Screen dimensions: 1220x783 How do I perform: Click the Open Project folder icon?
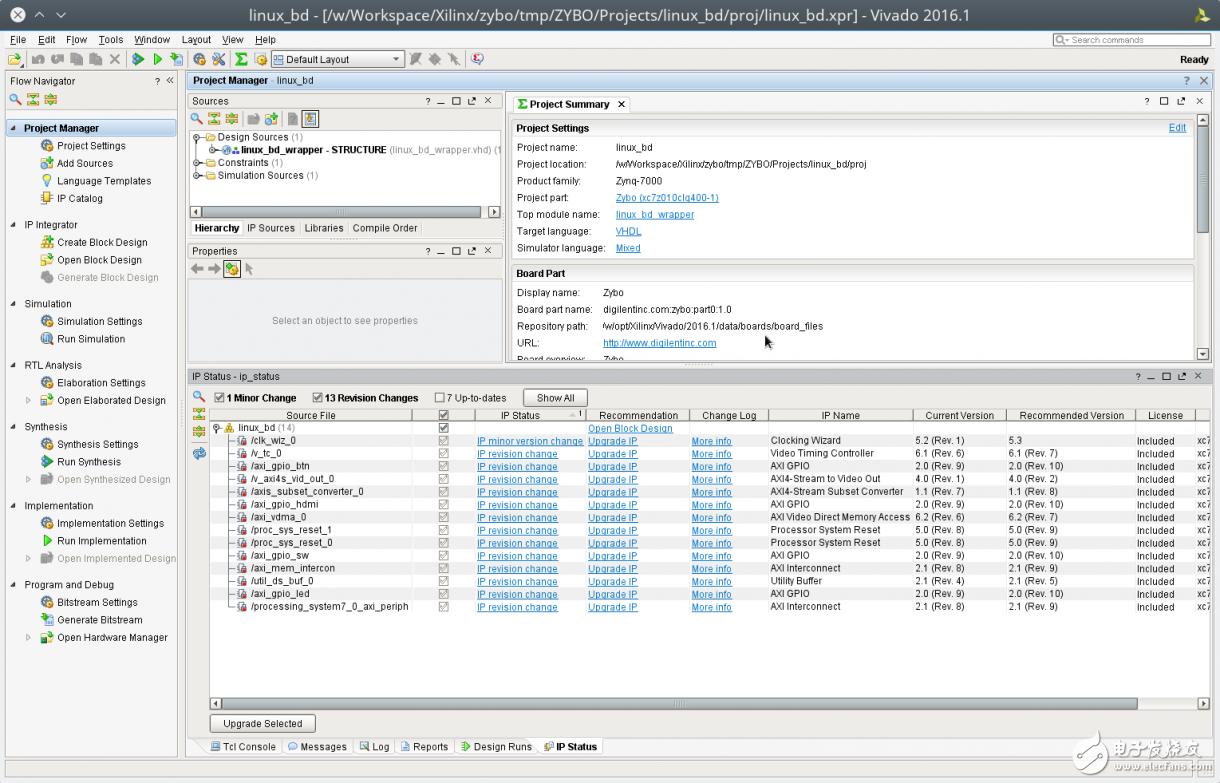click(x=15, y=60)
